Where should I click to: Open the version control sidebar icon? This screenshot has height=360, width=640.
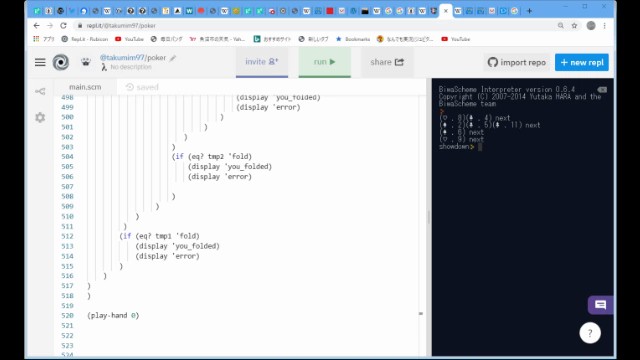pyautogui.click(x=40, y=91)
